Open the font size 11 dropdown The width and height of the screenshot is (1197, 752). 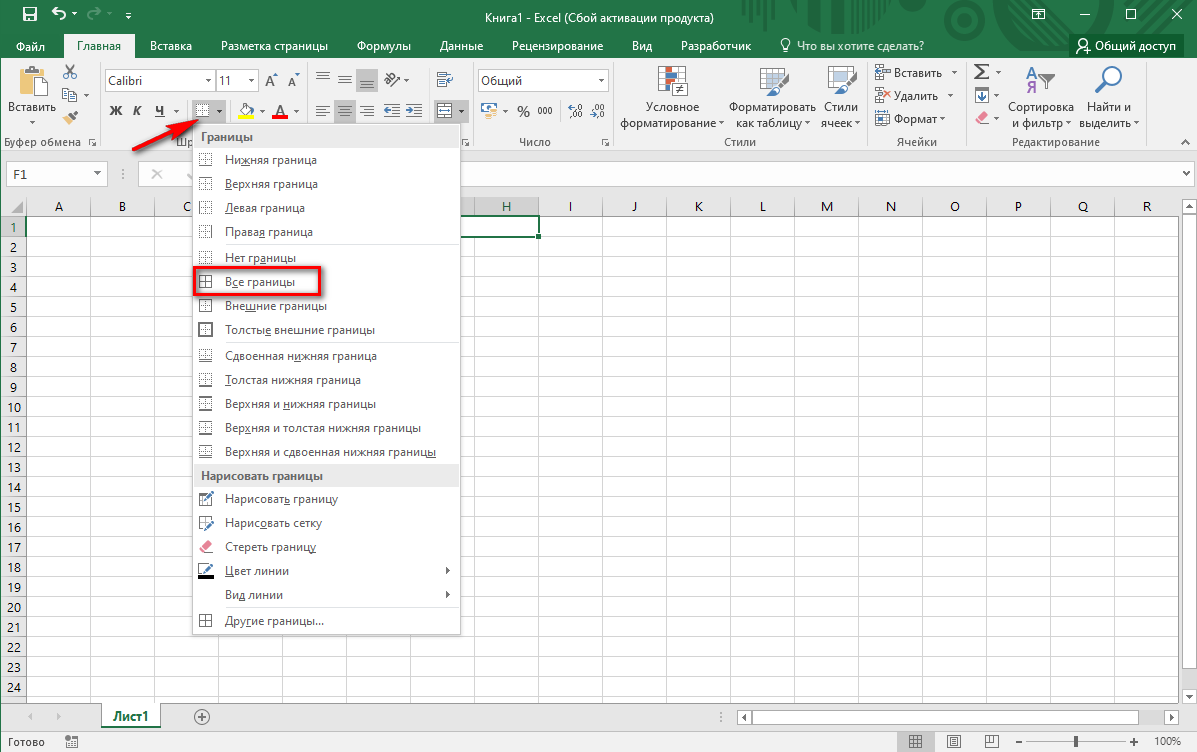tap(251, 81)
